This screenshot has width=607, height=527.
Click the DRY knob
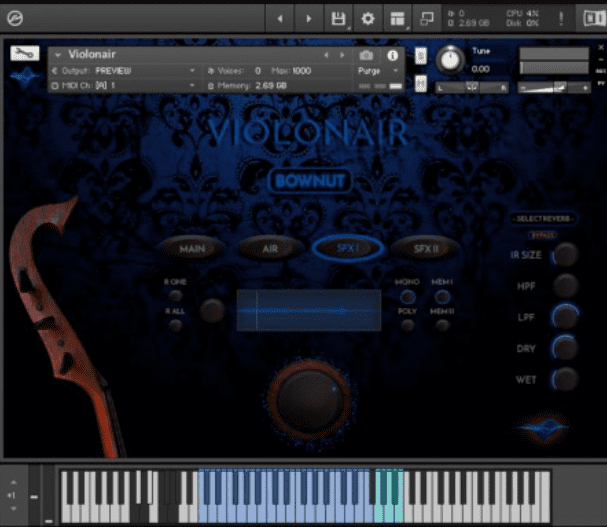[x=565, y=348]
